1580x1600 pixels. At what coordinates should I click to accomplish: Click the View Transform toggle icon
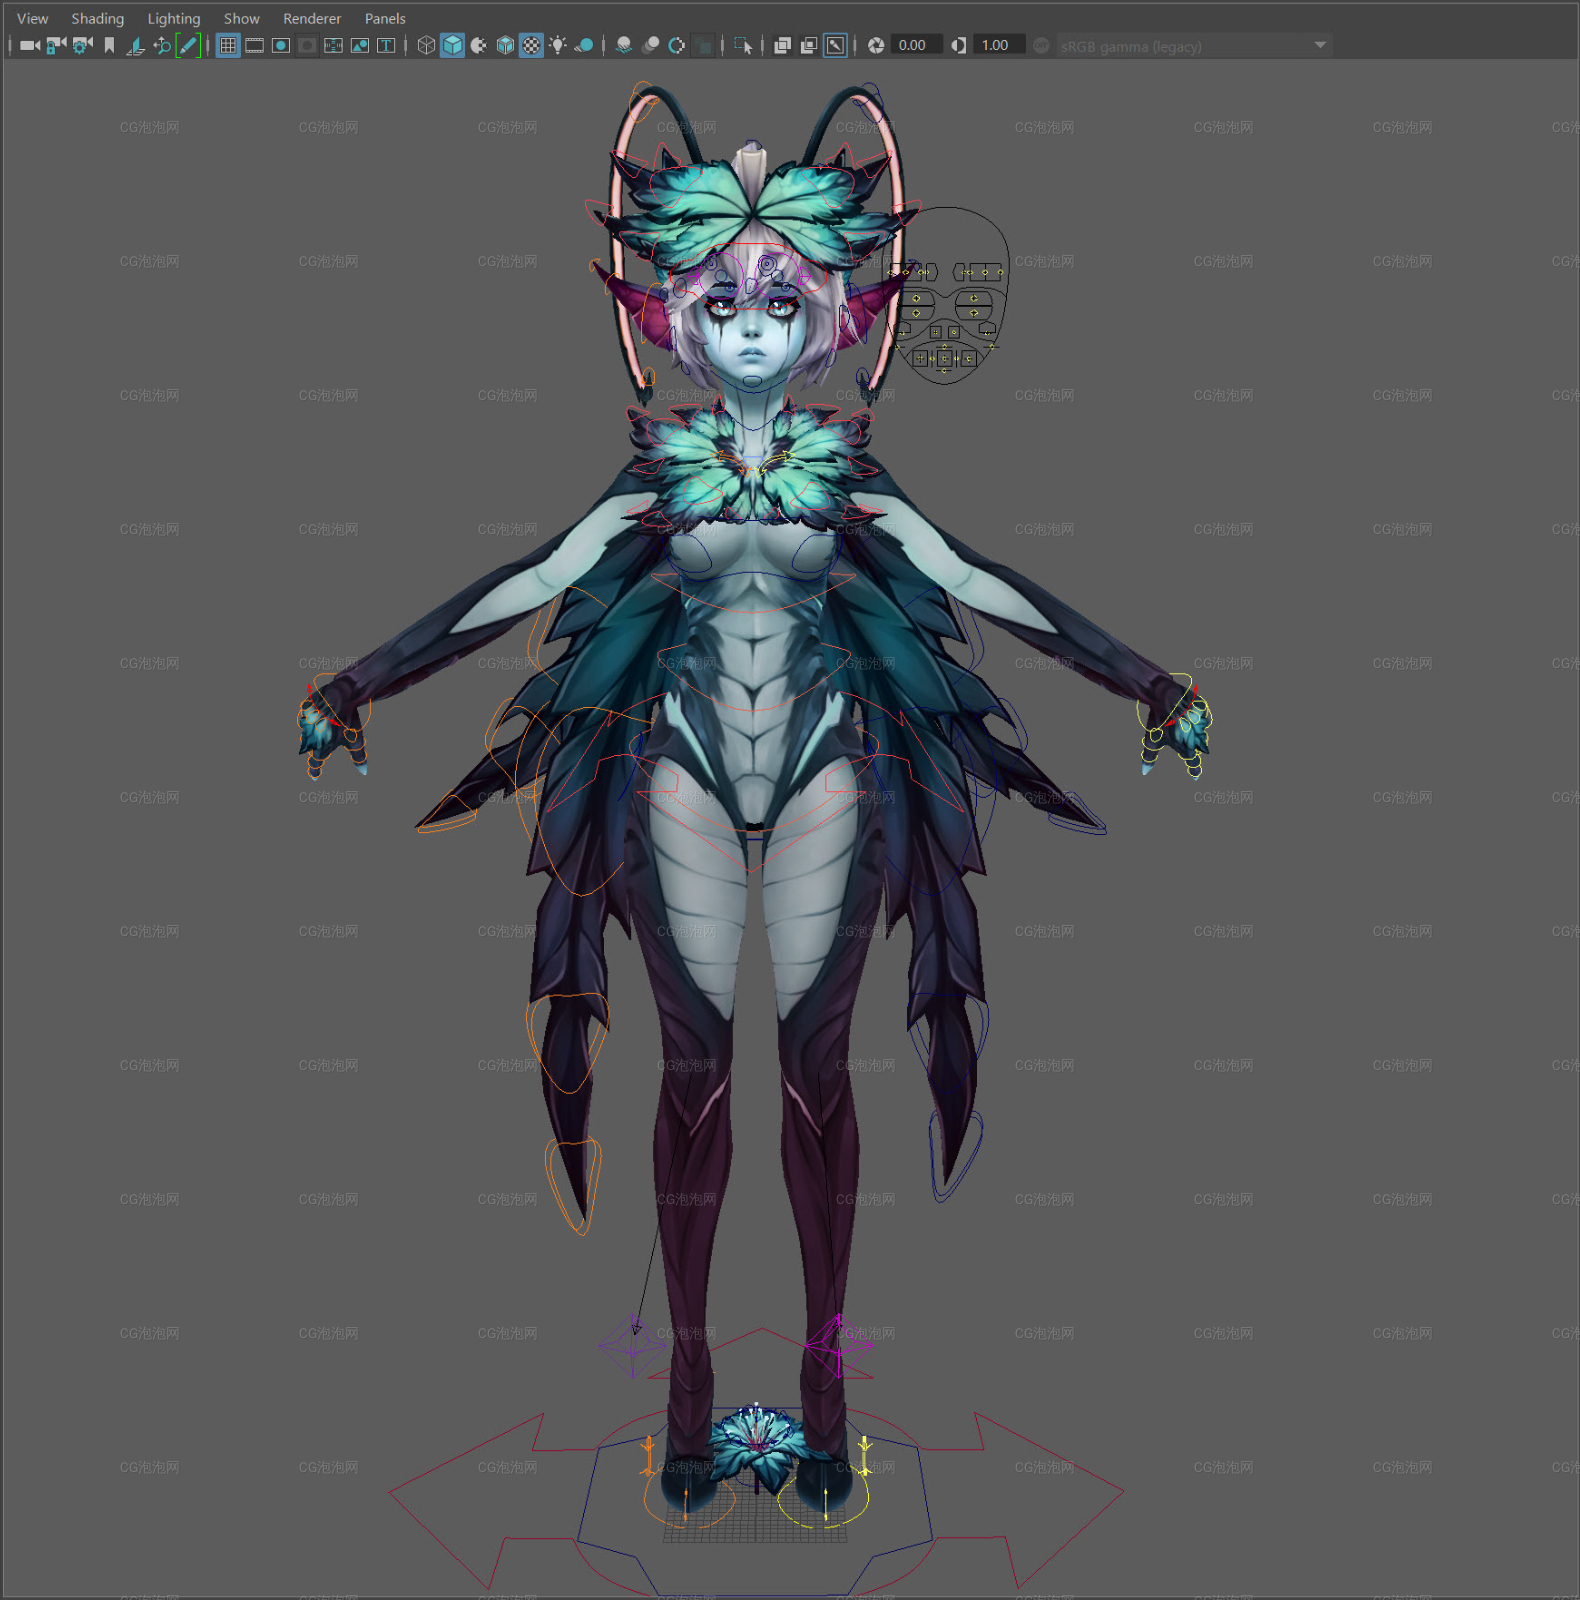(1041, 45)
